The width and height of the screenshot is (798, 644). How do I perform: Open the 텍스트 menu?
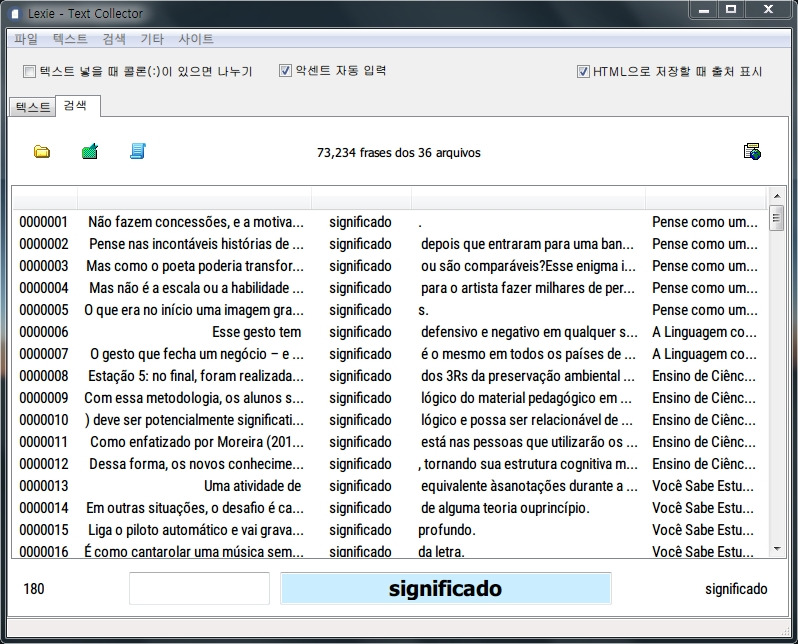coord(70,39)
